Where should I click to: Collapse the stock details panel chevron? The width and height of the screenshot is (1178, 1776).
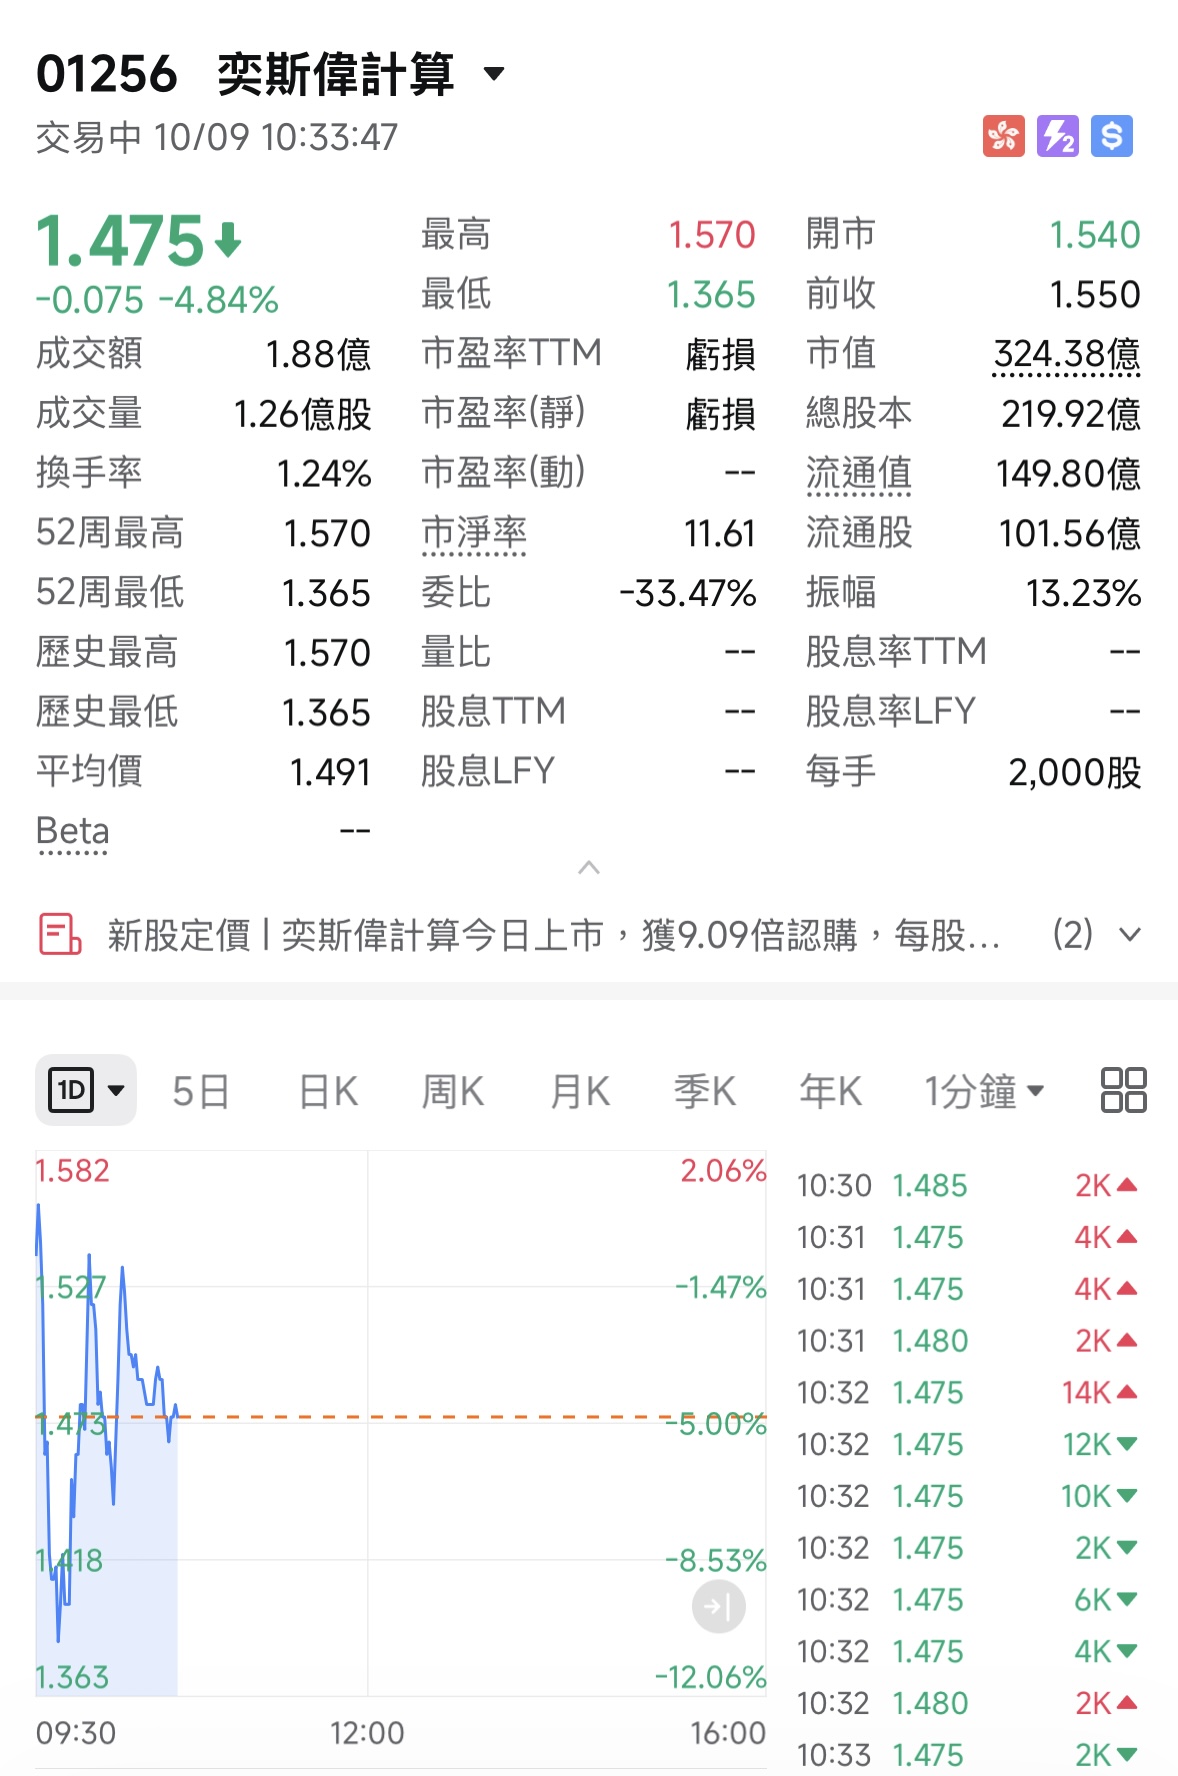coord(589,868)
